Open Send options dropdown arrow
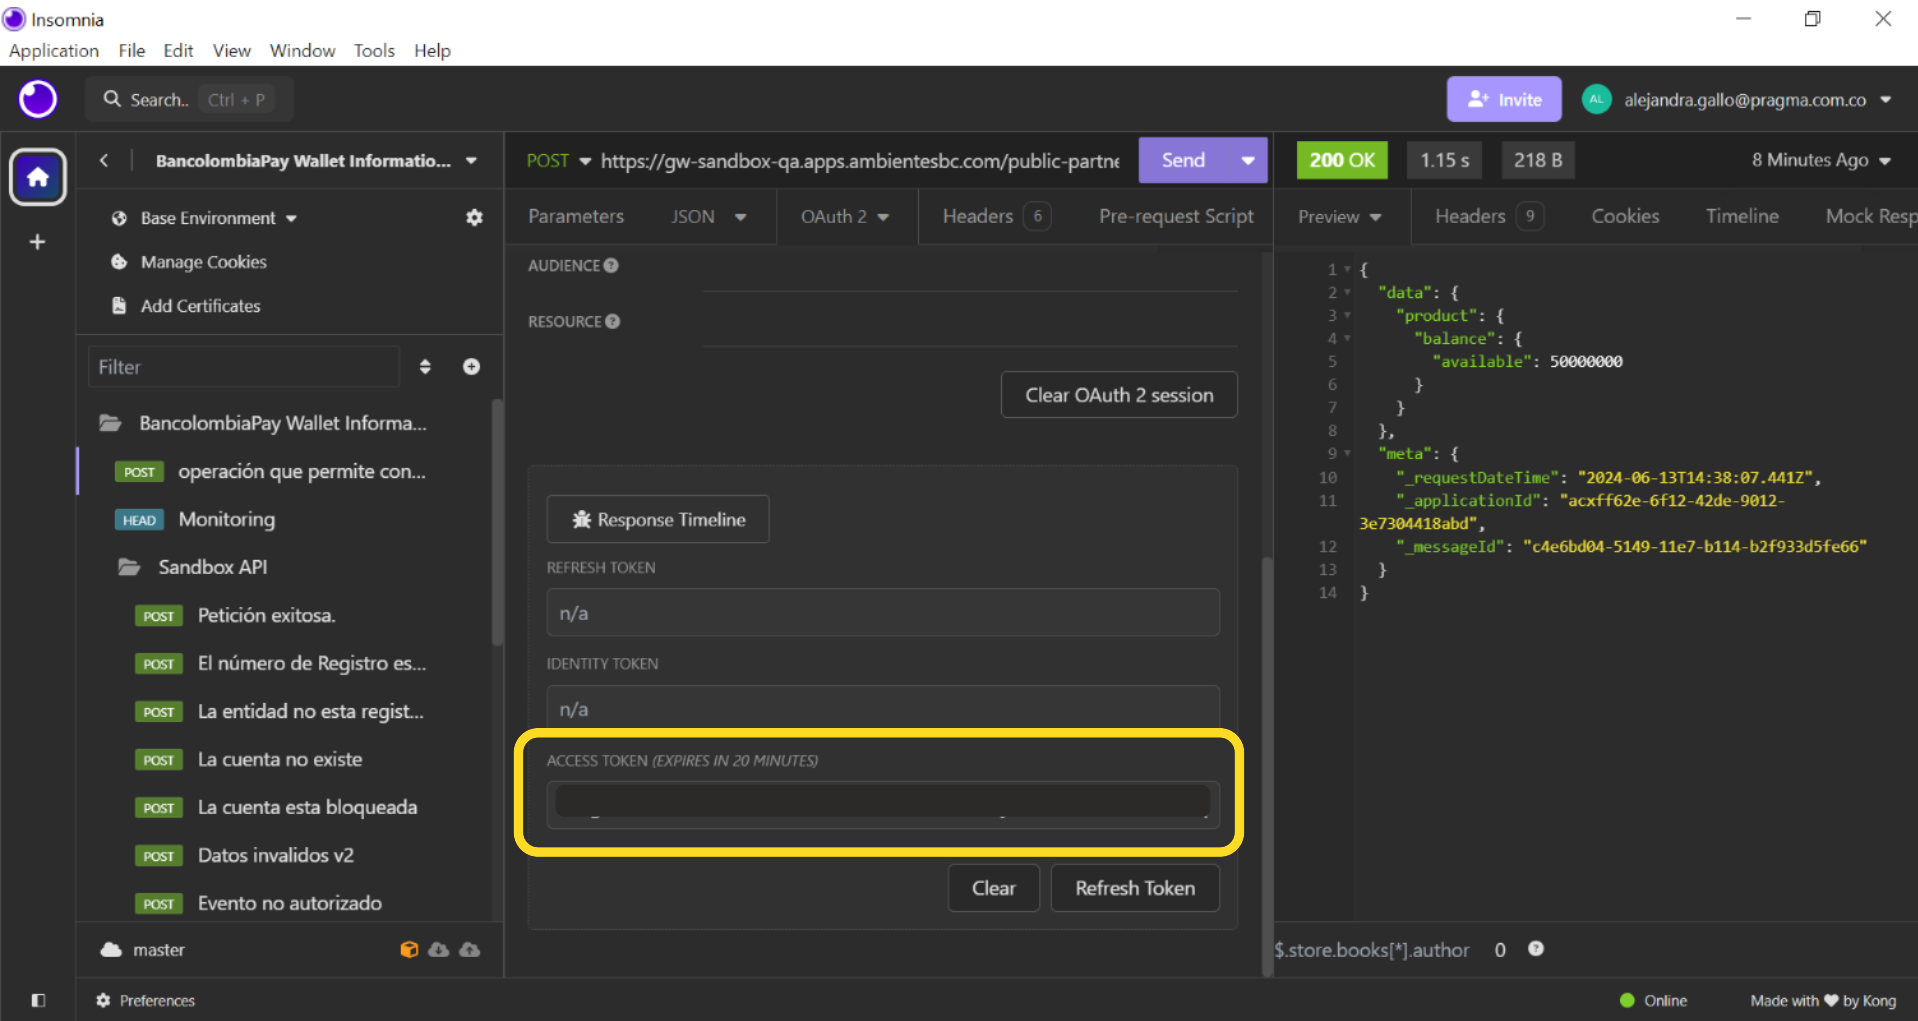The width and height of the screenshot is (1918, 1021). tap(1247, 160)
